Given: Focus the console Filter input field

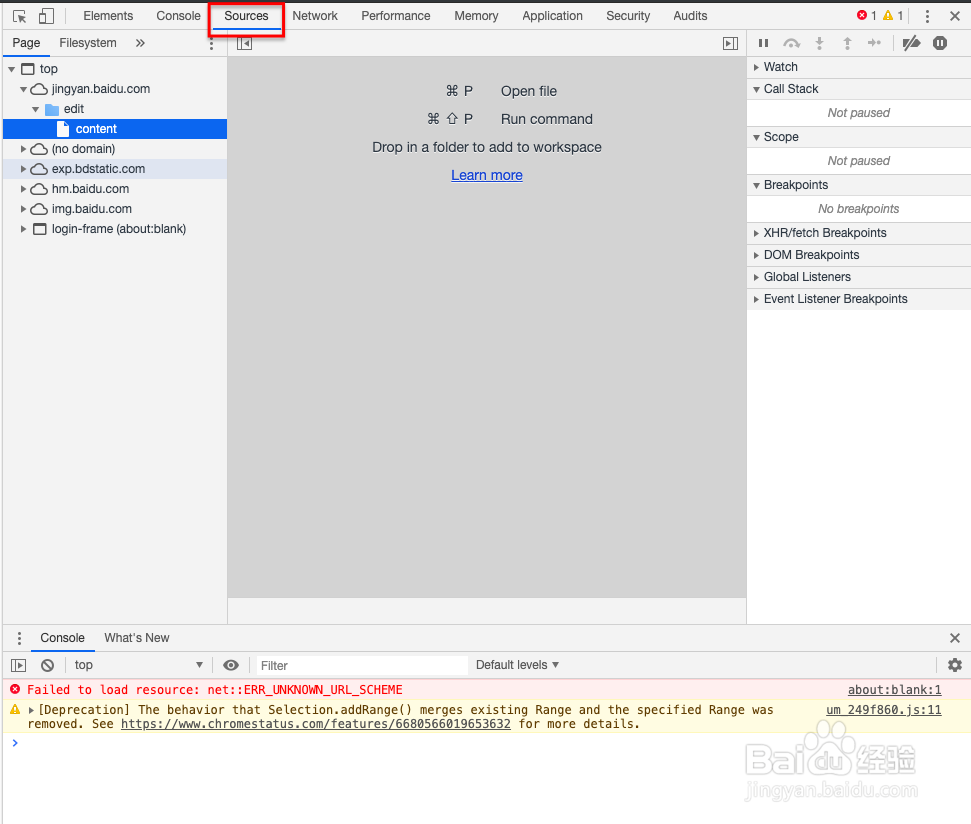Looking at the screenshot, I should pyautogui.click(x=362, y=666).
